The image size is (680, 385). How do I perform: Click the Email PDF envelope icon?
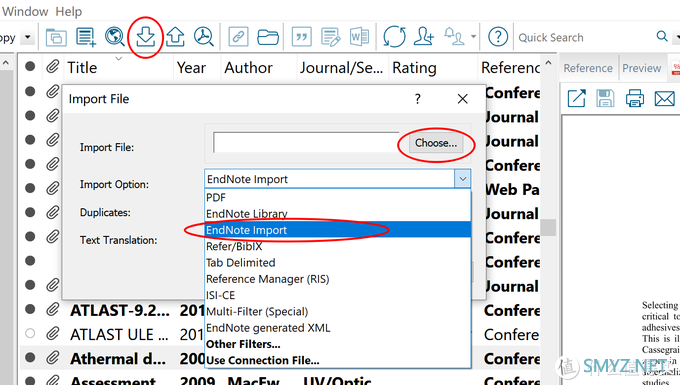point(664,98)
